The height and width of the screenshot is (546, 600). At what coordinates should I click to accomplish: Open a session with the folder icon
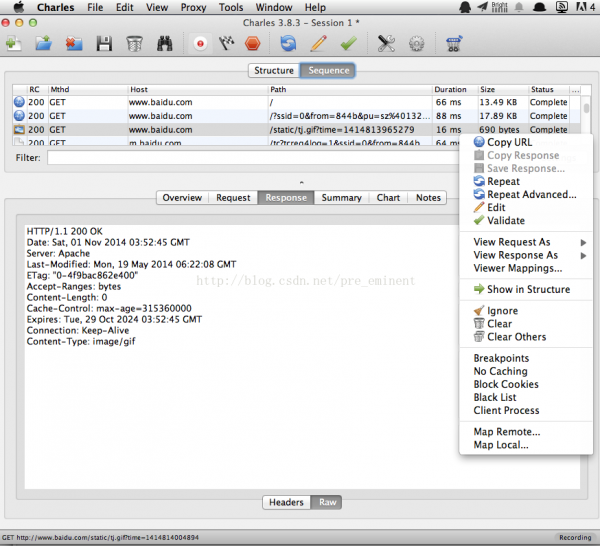pos(44,43)
